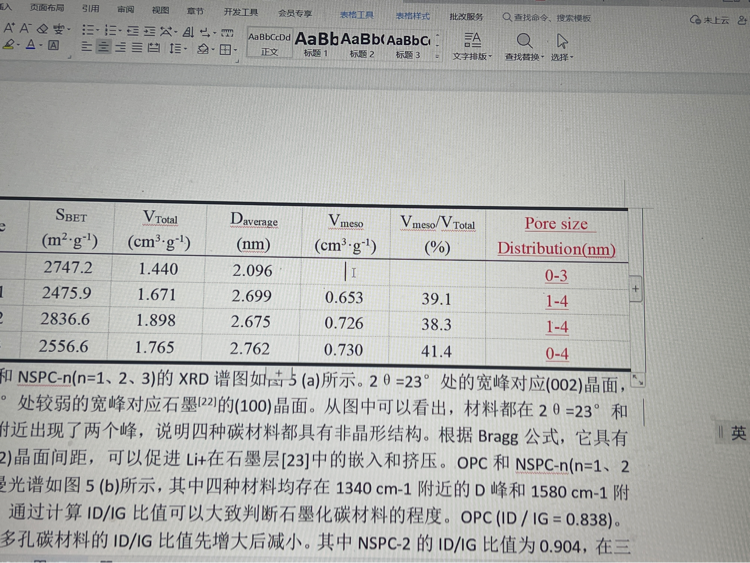
Task: Toggle center text alignment
Action: [x=103, y=46]
